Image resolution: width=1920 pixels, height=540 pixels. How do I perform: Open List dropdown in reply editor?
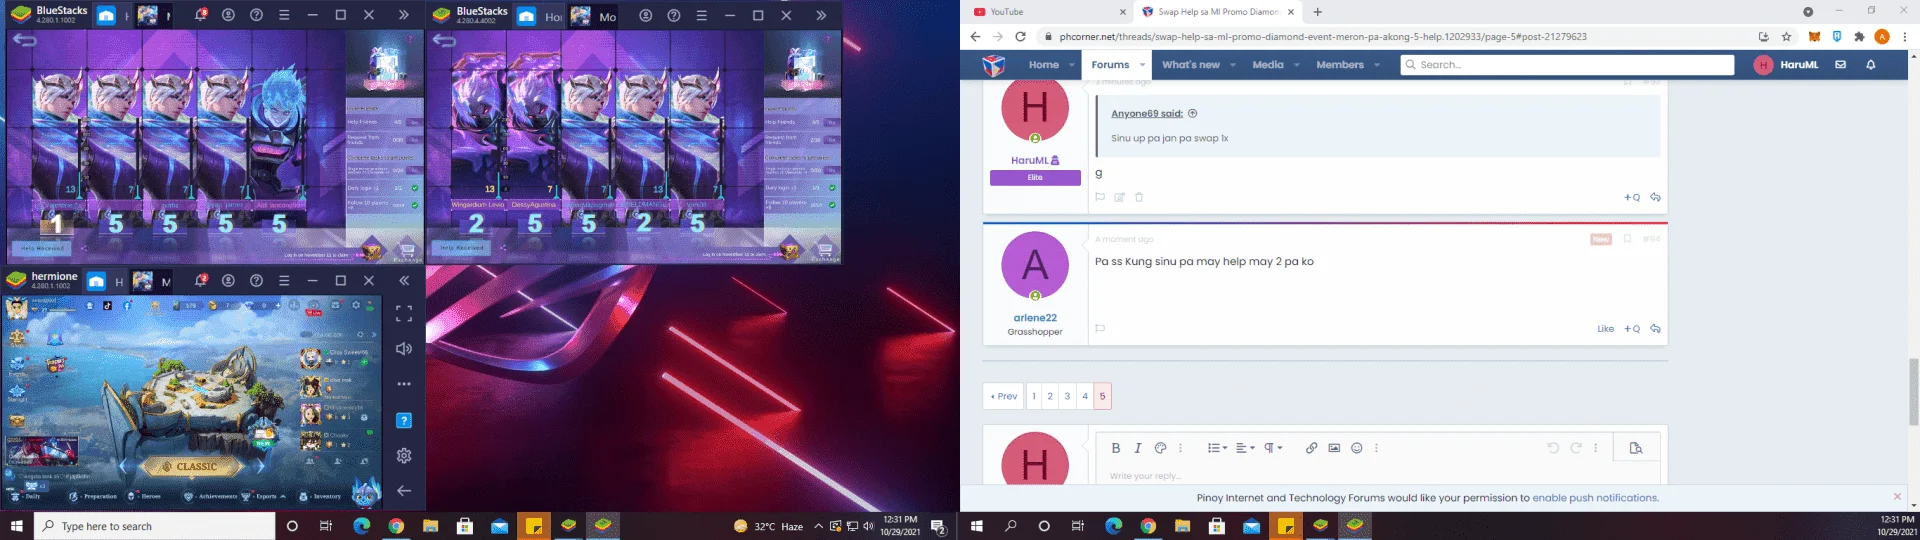coord(1217,448)
